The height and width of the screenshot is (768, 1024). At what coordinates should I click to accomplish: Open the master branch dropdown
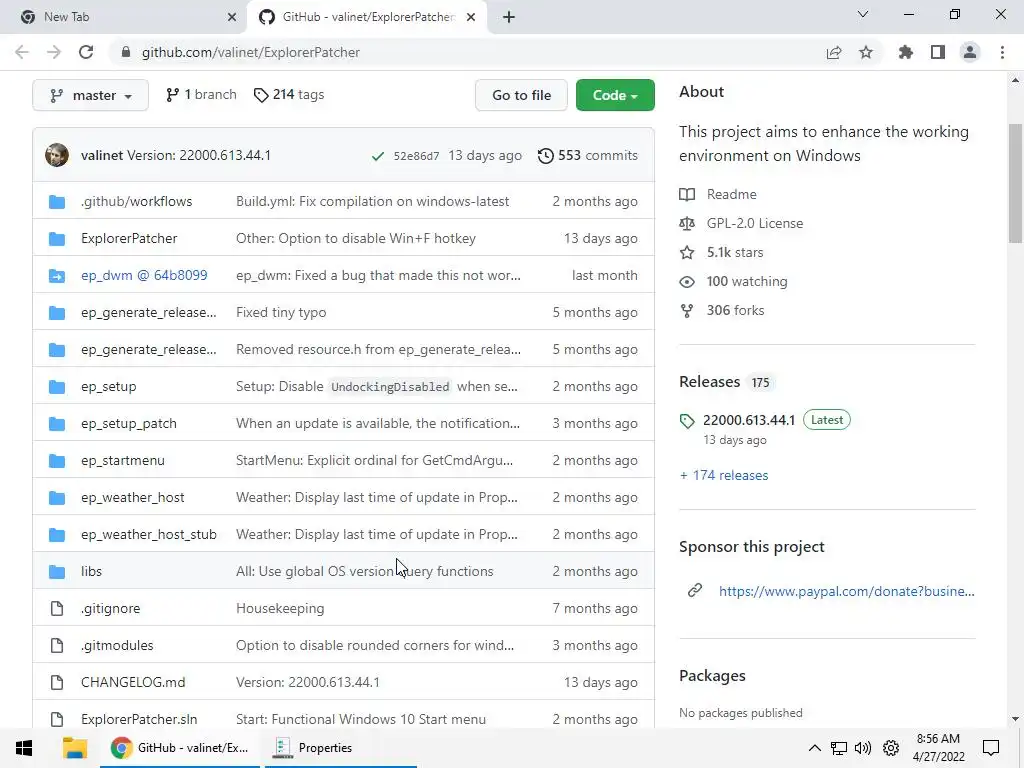[x=91, y=95]
